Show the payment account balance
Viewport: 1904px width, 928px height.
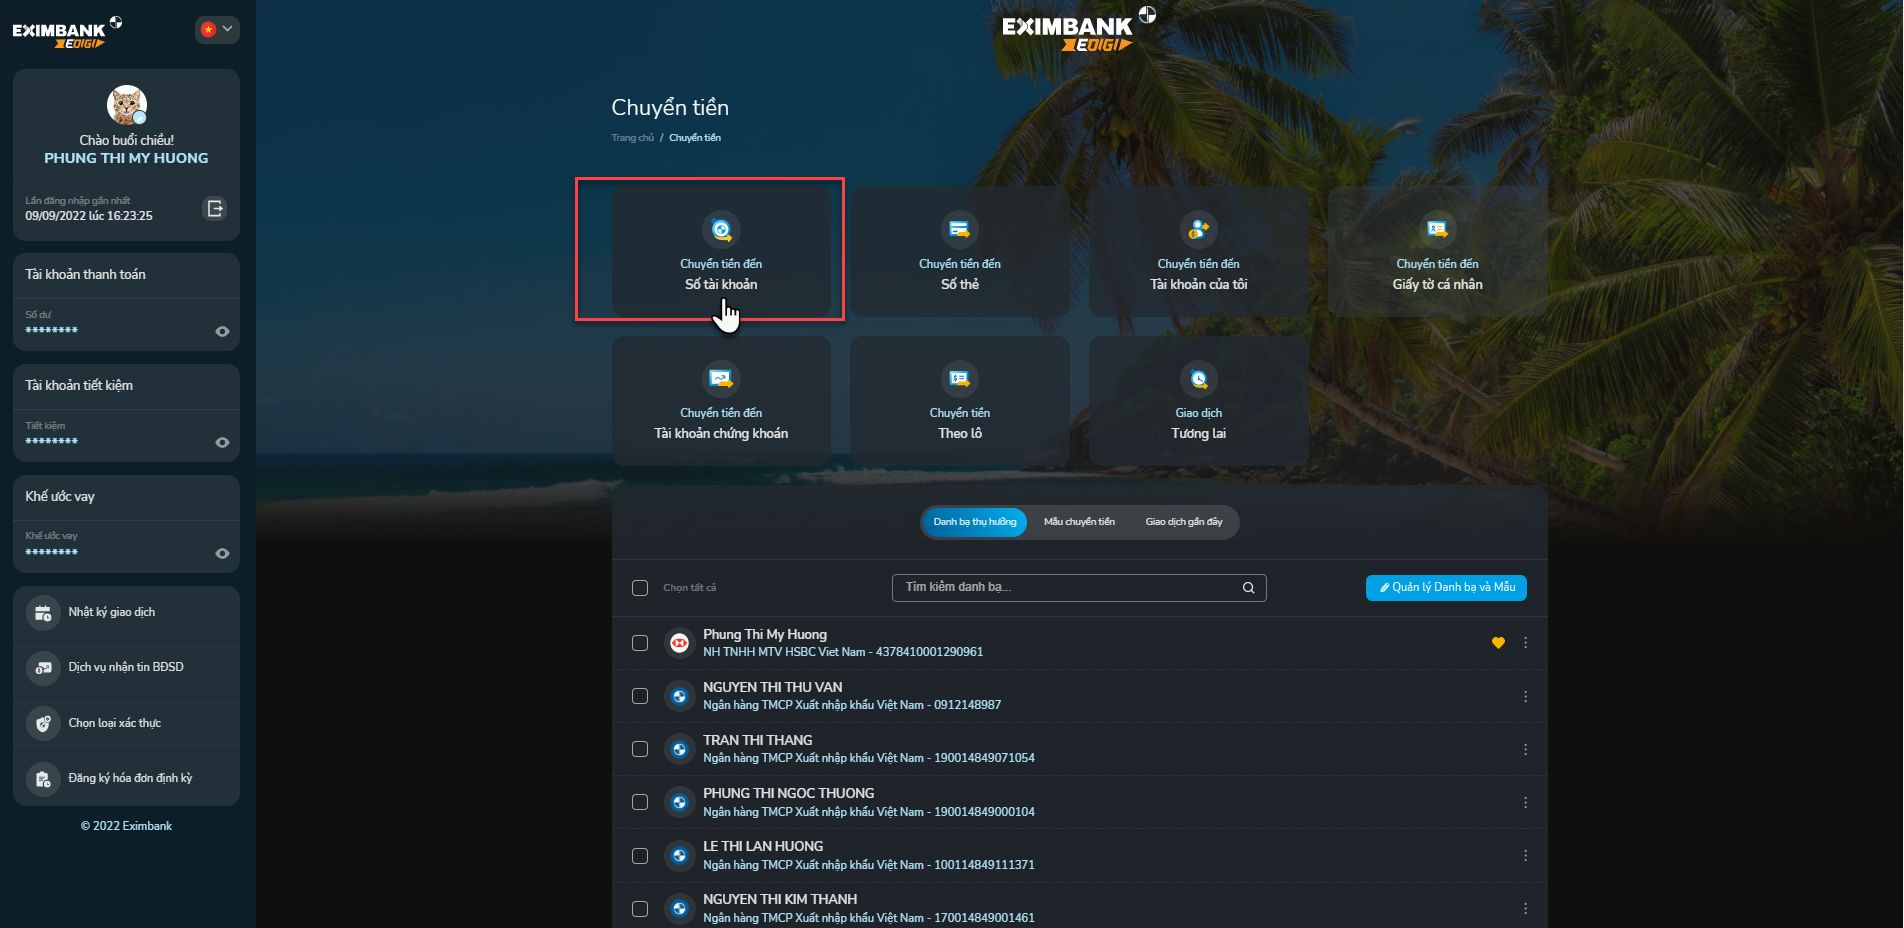click(x=222, y=332)
